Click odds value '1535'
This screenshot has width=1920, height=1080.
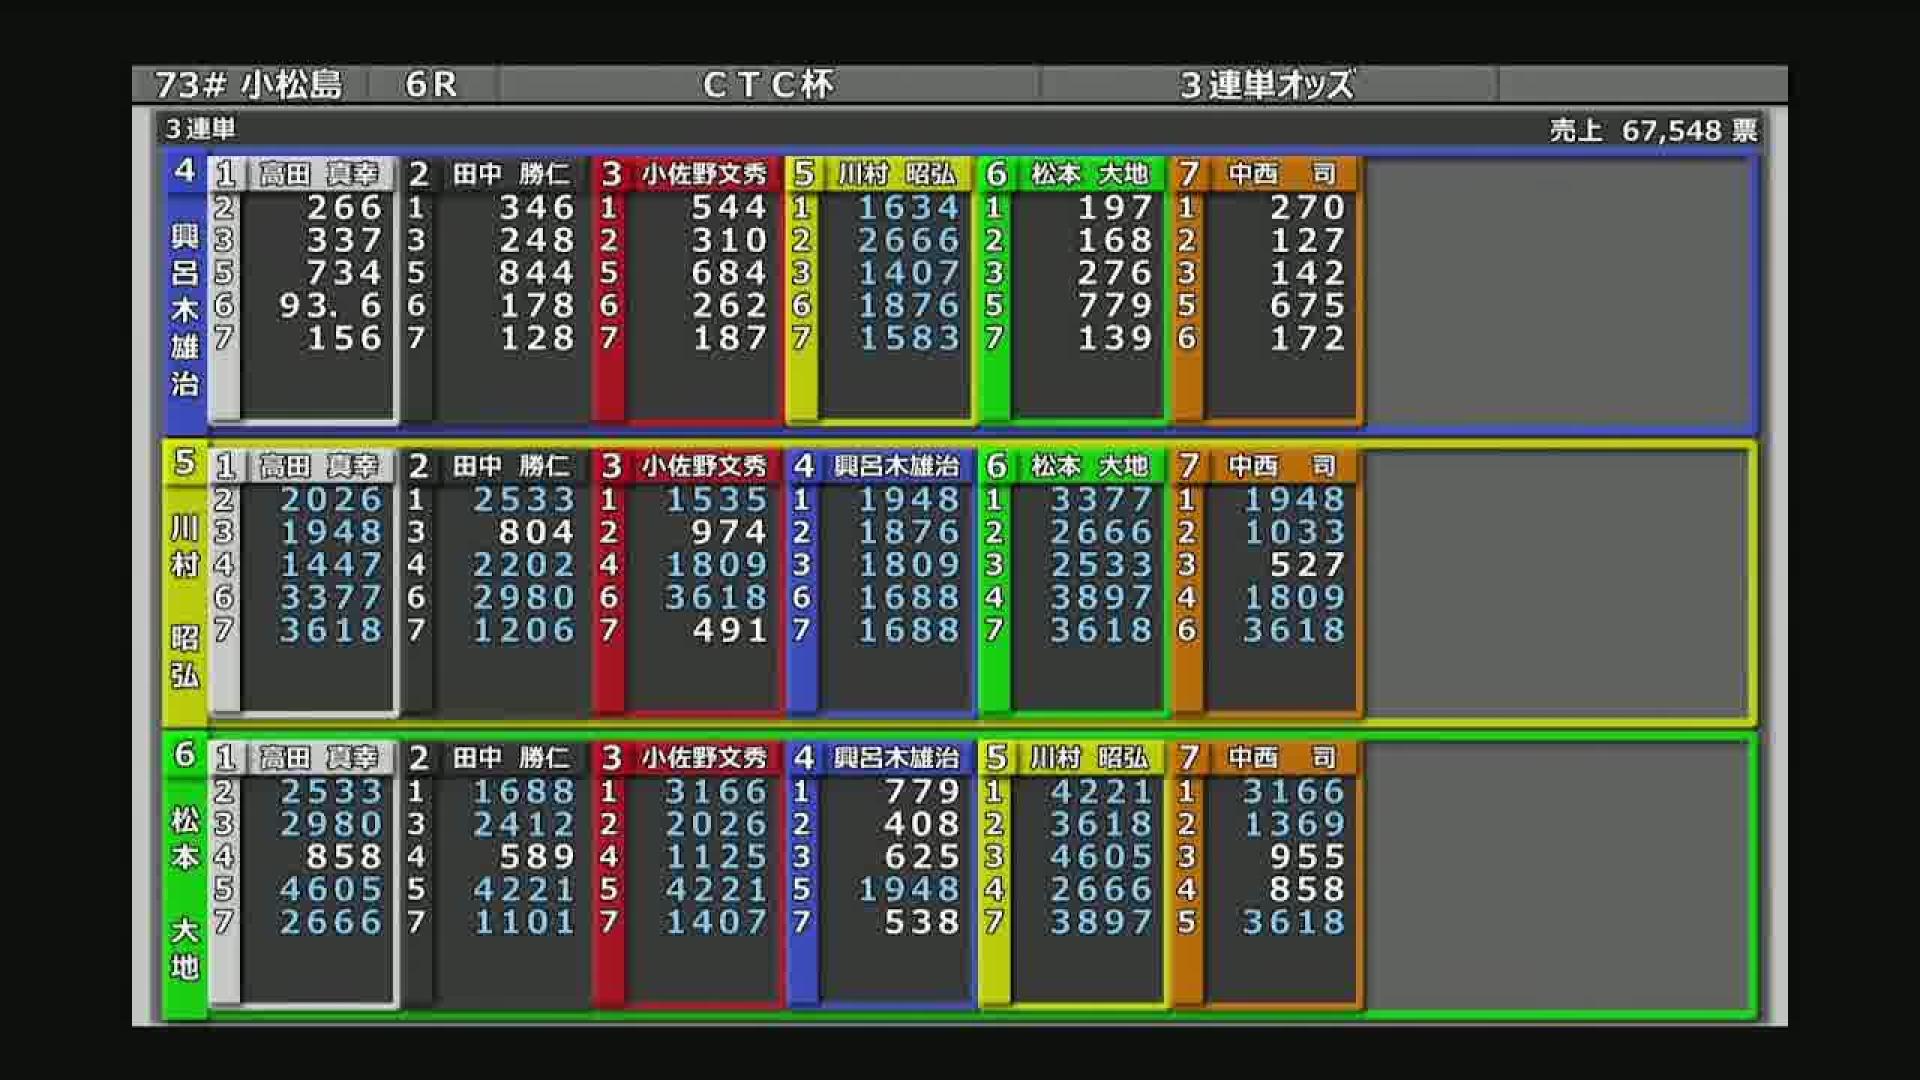(x=717, y=500)
